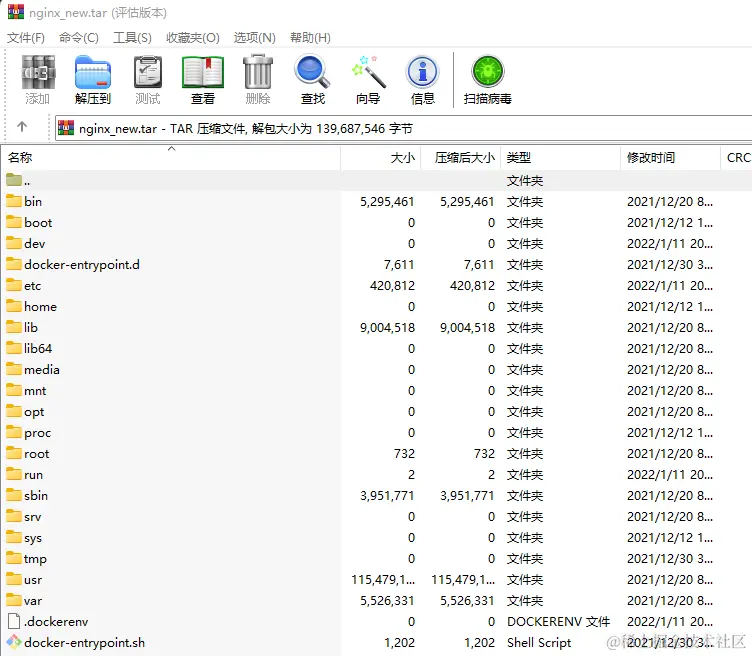Select the run folder name
752x656 pixels.
click(34, 475)
